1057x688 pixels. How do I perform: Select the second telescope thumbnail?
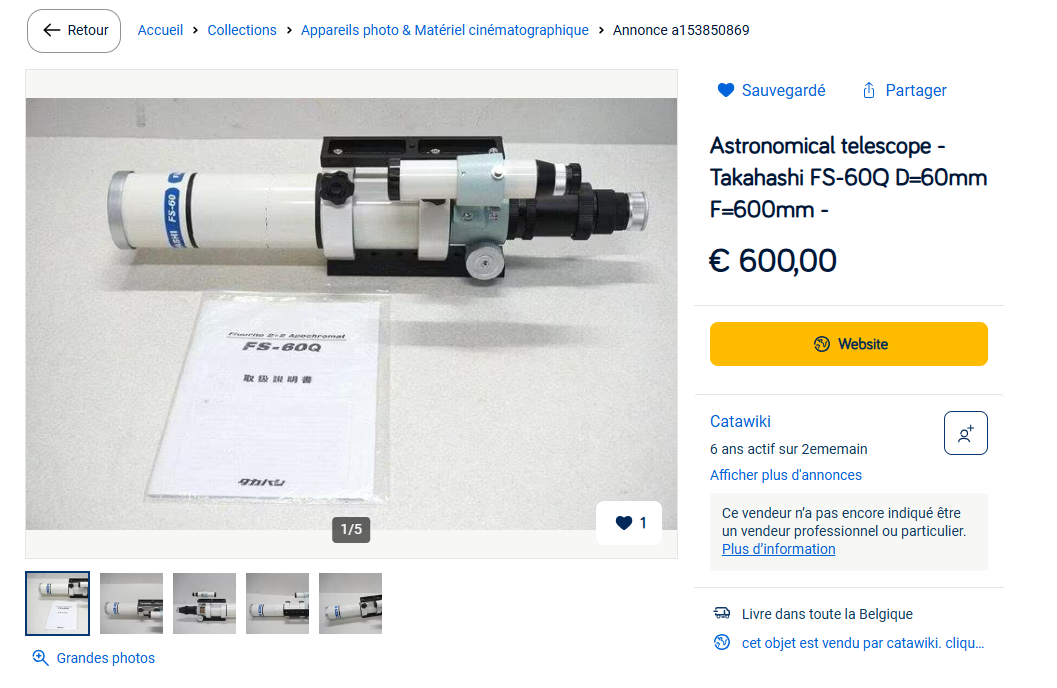(131, 604)
